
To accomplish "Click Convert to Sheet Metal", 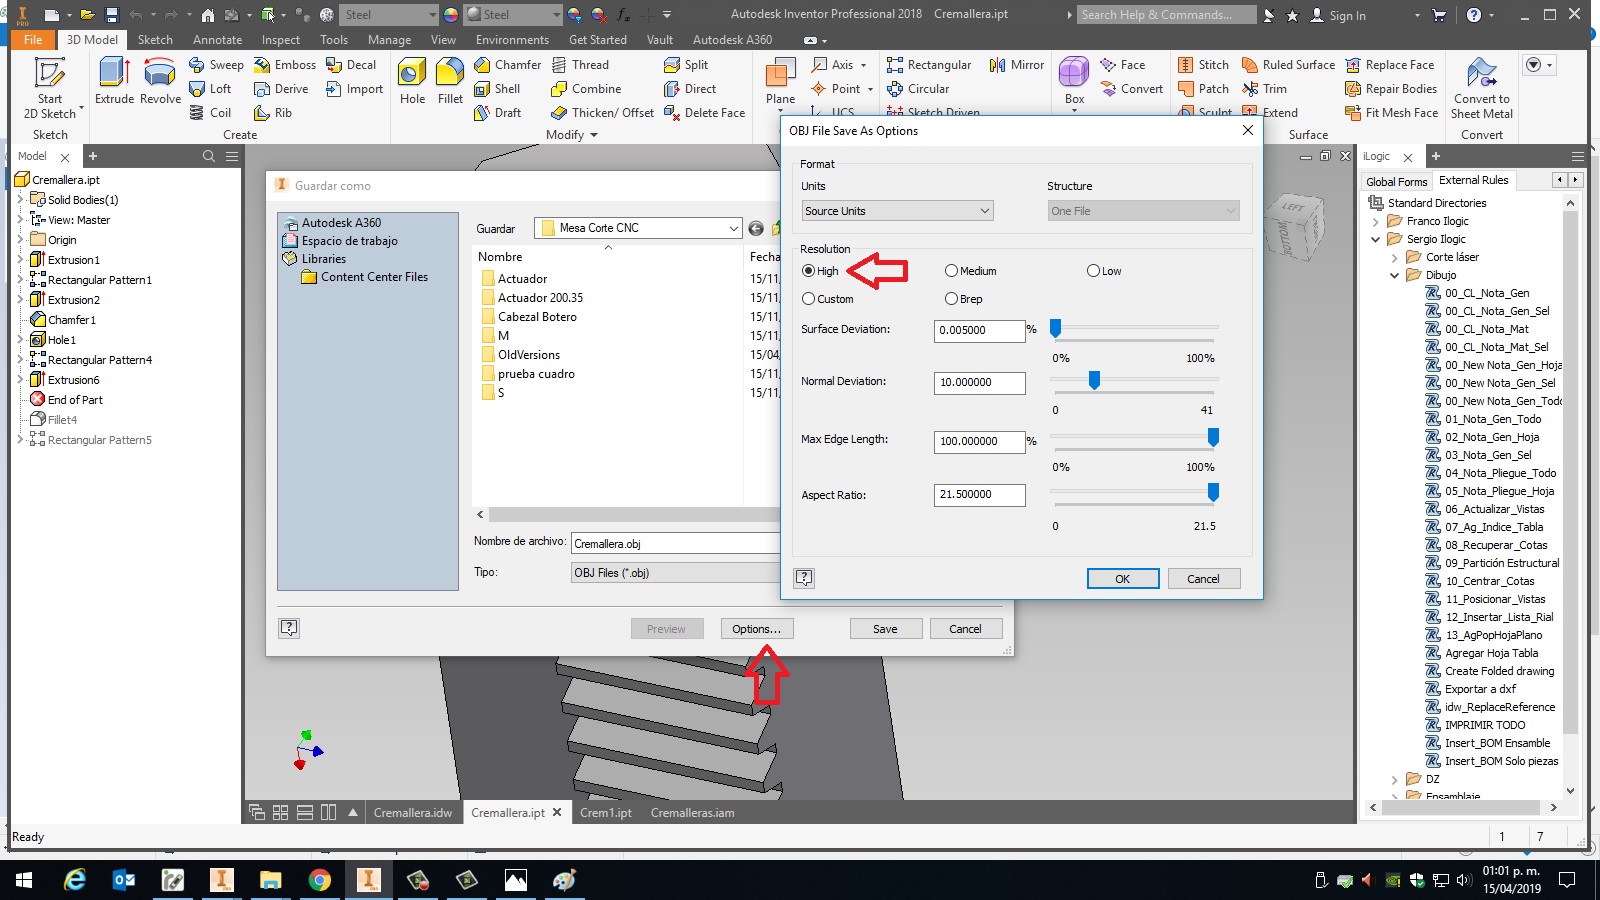I will [x=1482, y=88].
